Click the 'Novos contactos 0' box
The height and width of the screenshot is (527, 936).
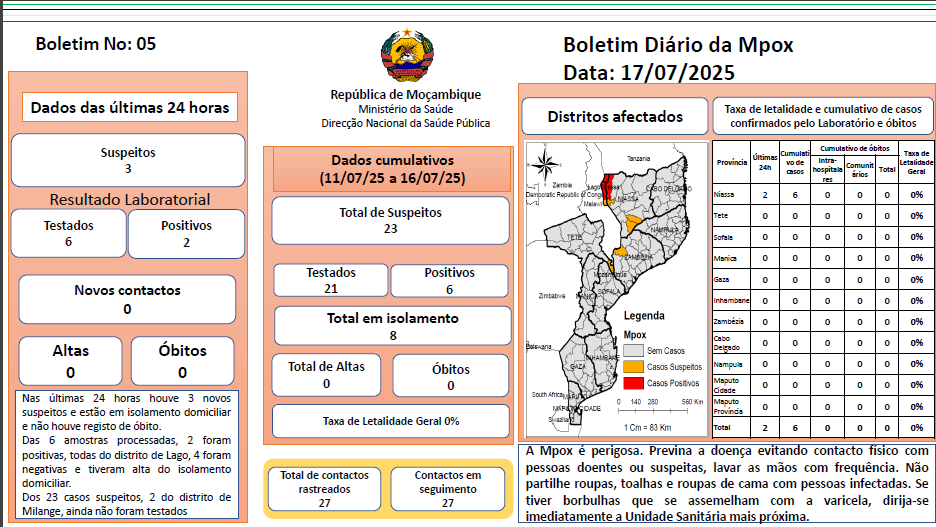[x=127, y=299]
